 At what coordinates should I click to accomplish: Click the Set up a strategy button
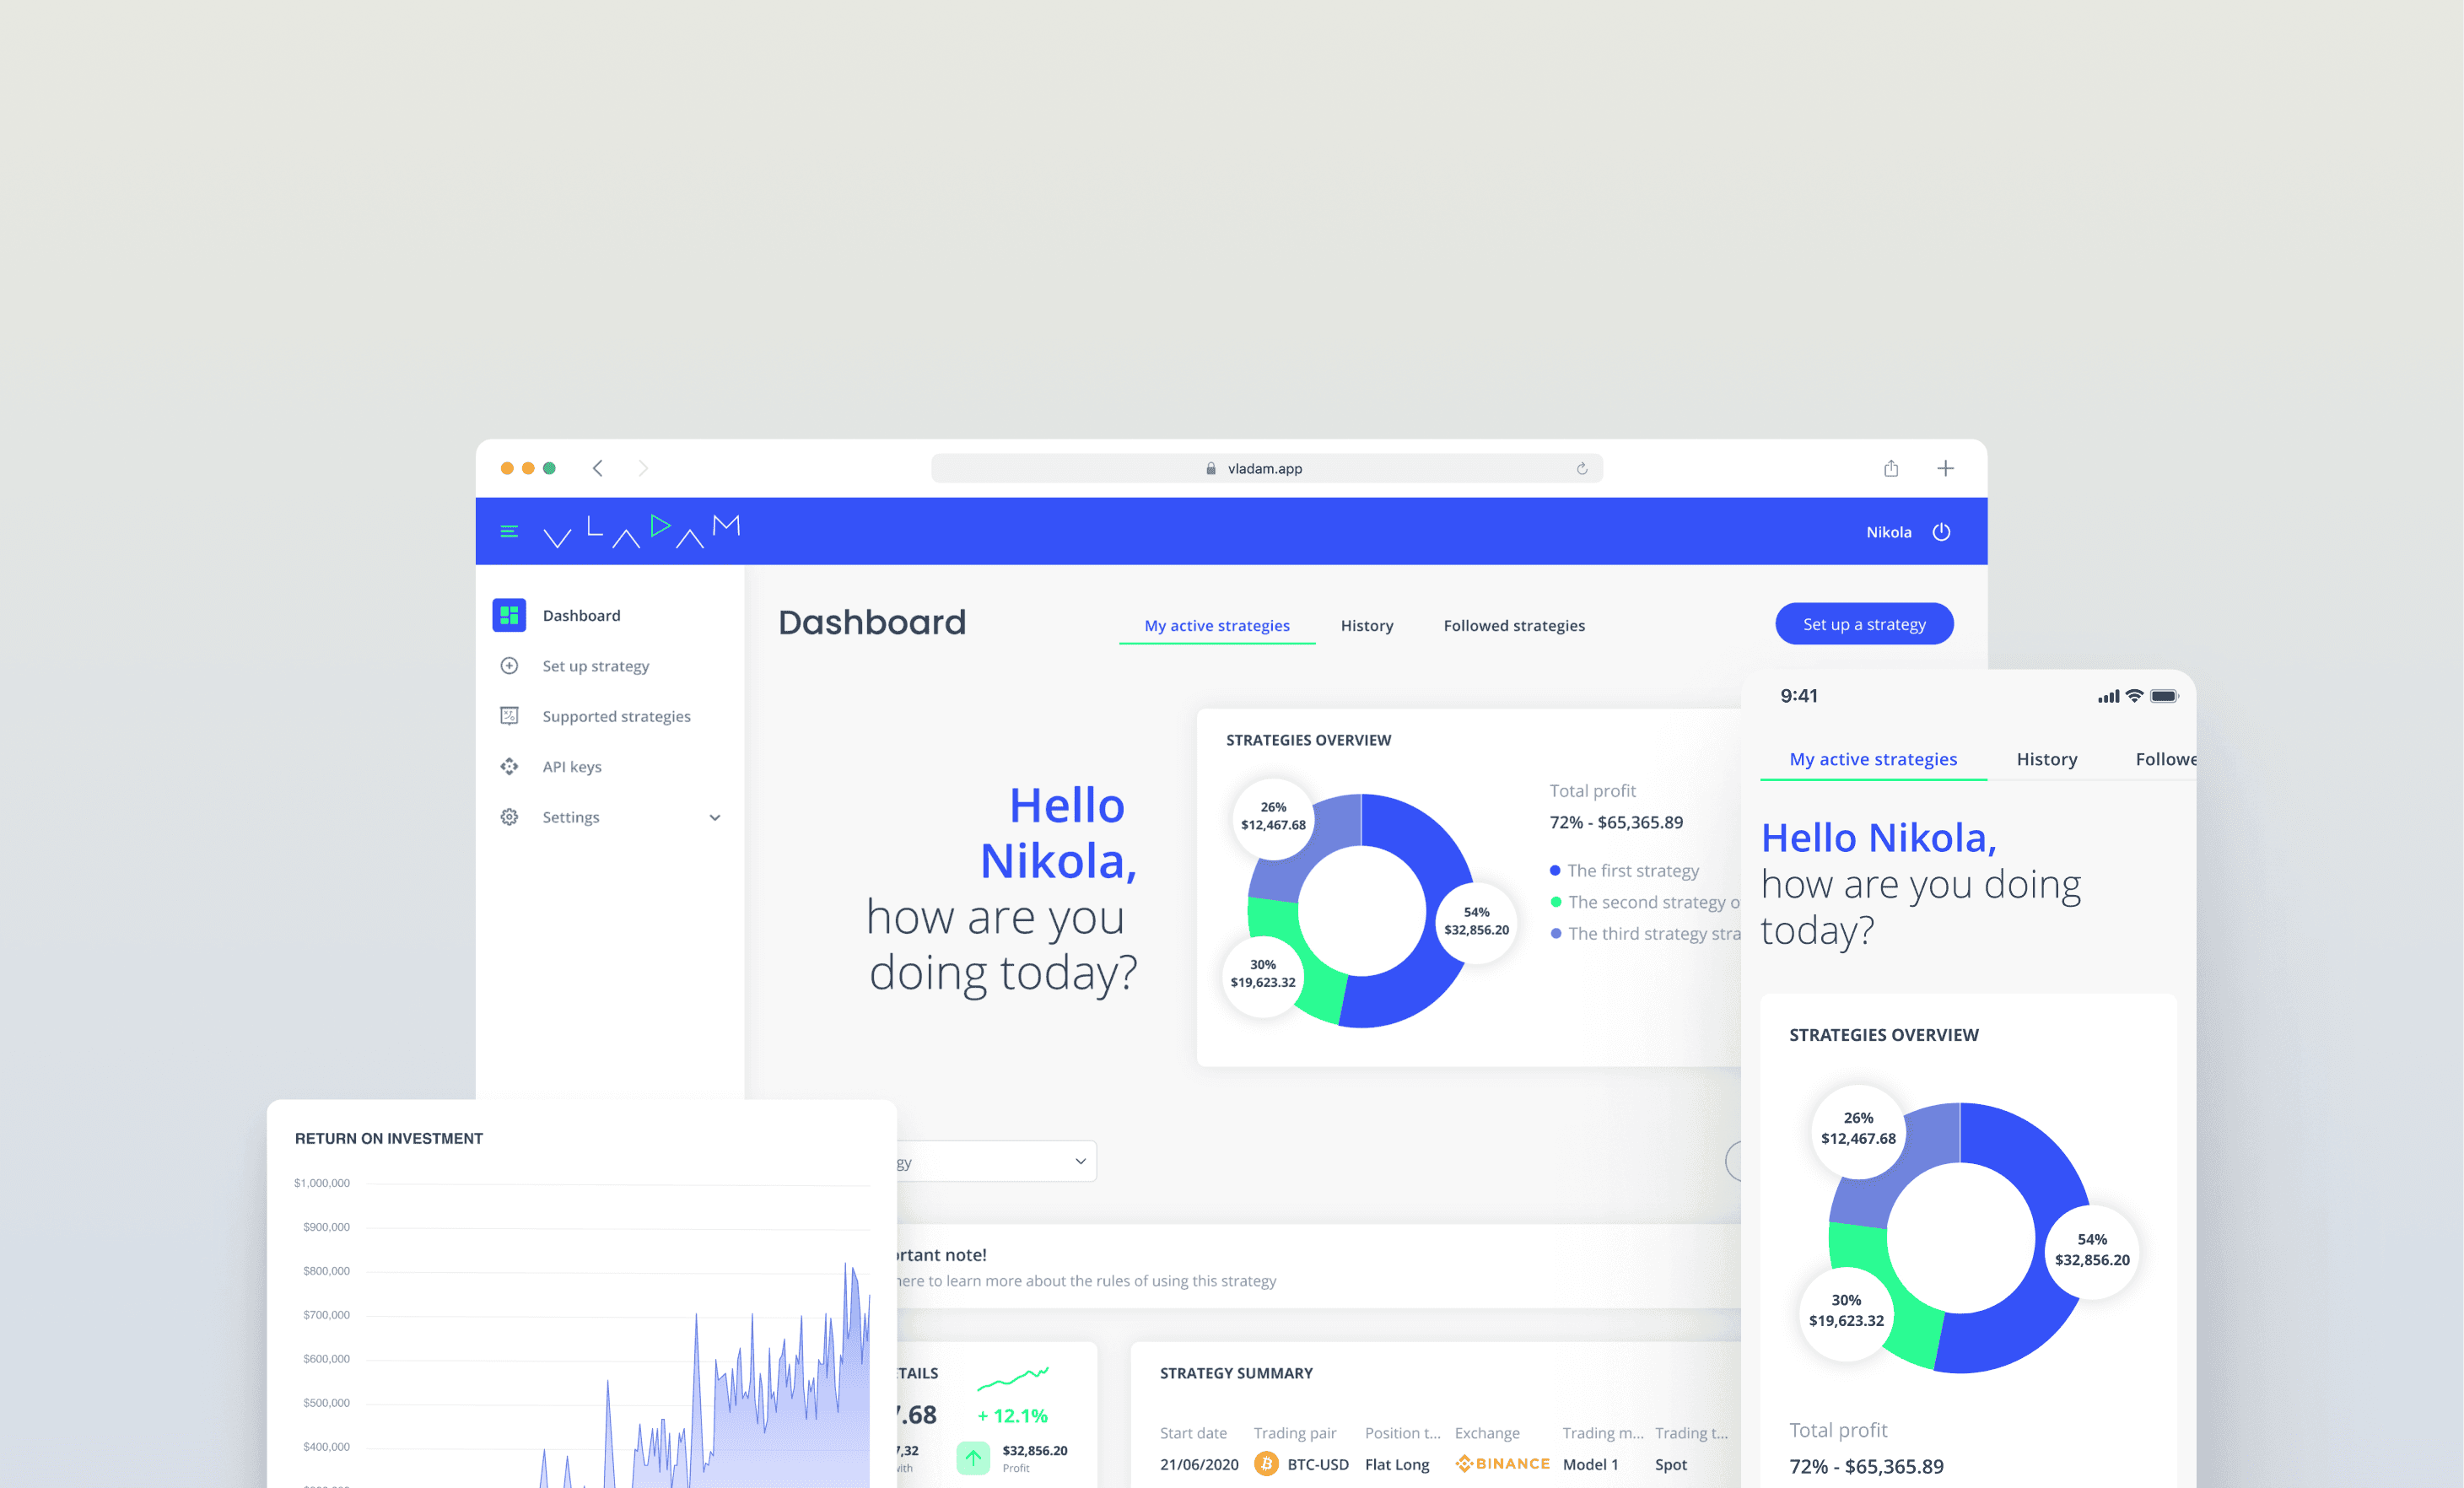1863,624
